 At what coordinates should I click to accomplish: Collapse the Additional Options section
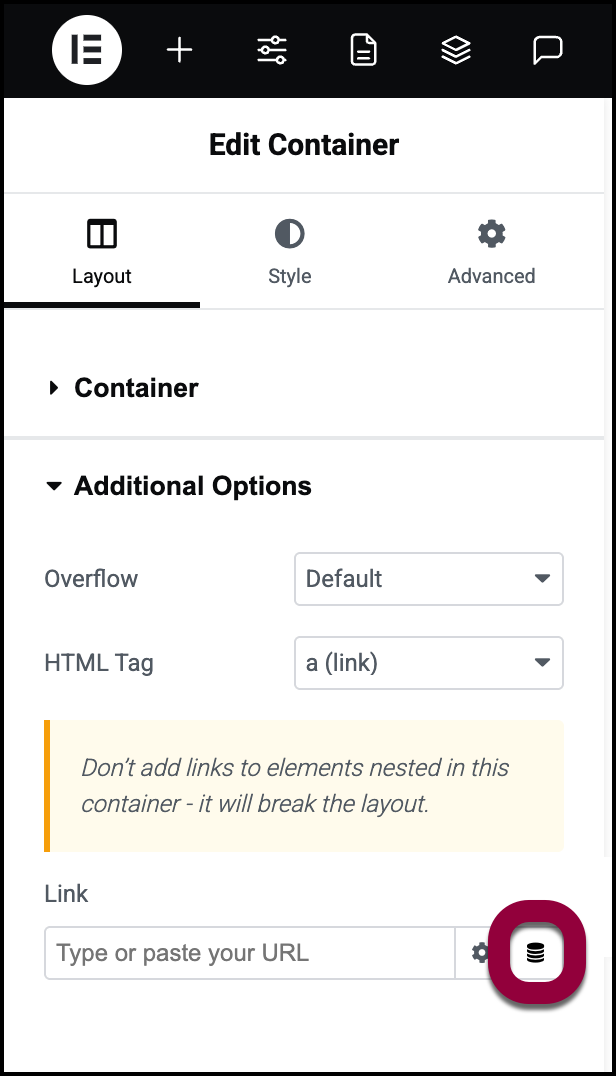pyautogui.click(x=192, y=486)
